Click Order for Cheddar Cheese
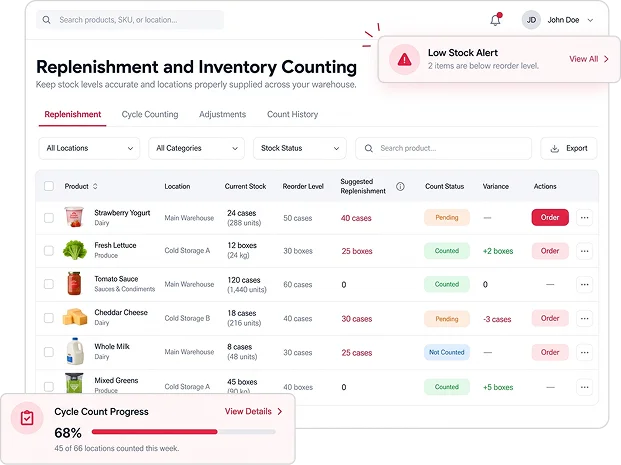Viewport: 621px width, 465px height. pyautogui.click(x=550, y=318)
